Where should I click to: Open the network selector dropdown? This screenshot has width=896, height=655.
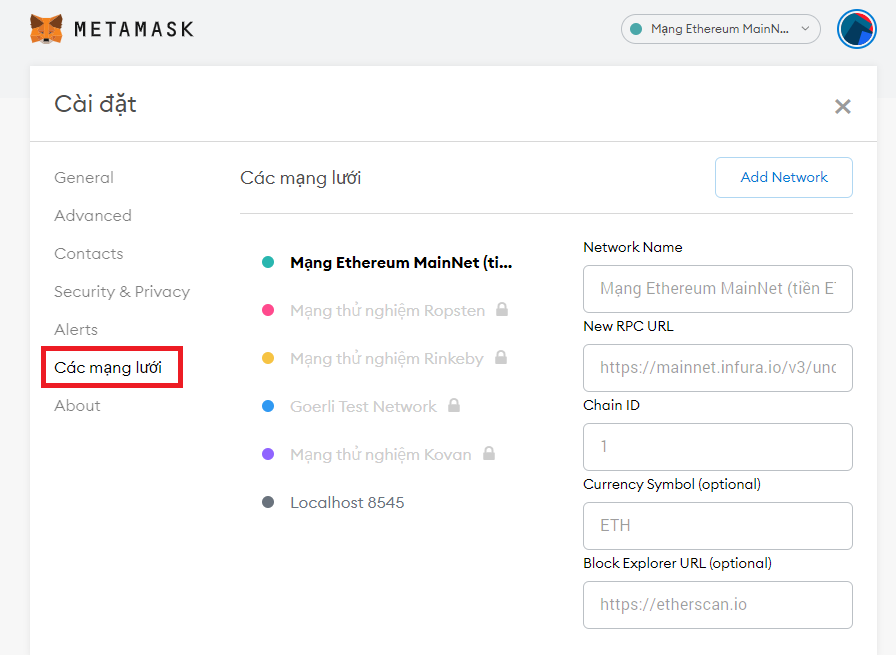point(721,29)
